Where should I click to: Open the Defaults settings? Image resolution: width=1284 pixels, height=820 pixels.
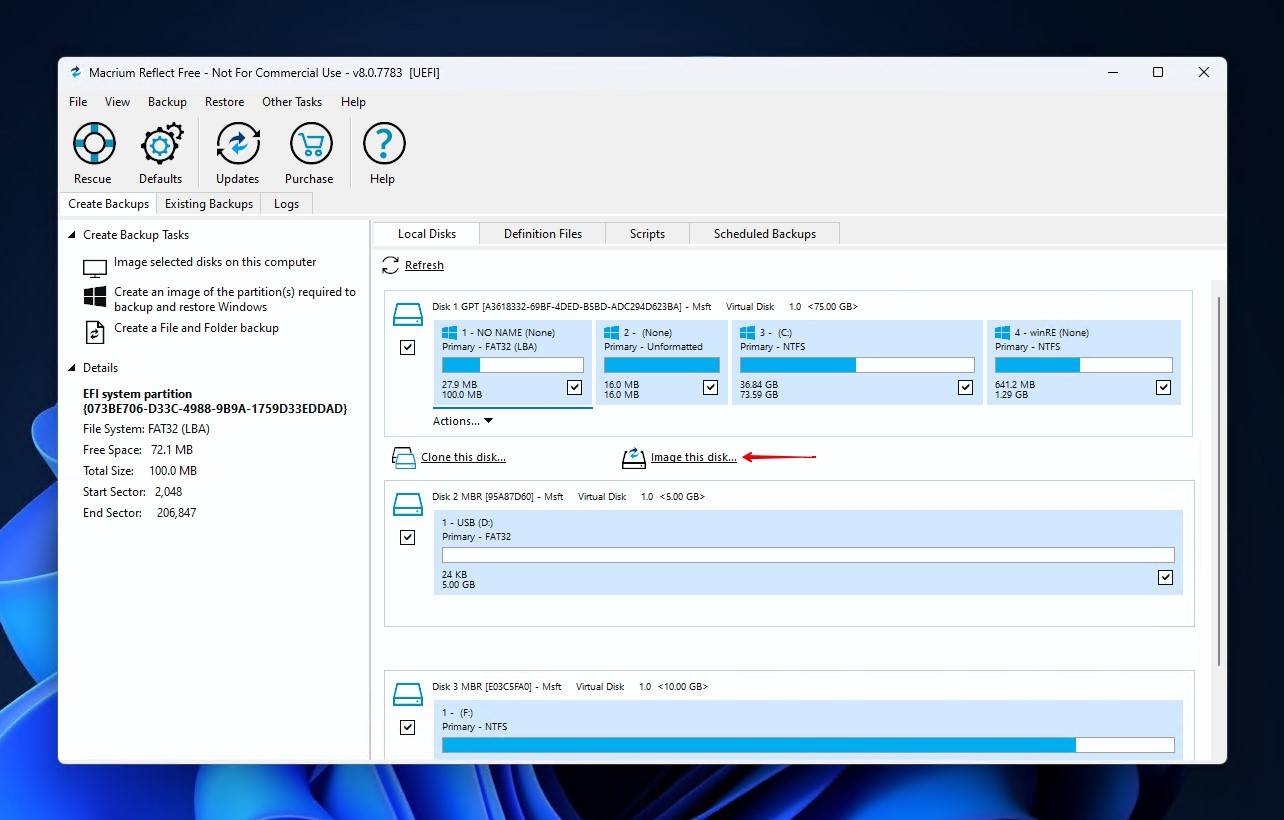(x=160, y=151)
